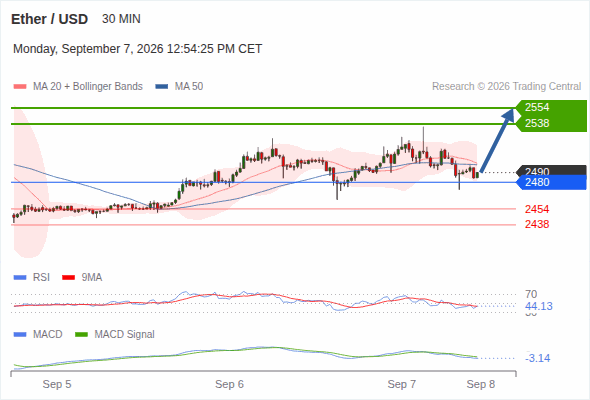This screenshot has width=590, height=400.
Task: Click the RSI blue legend marker
Action: tap(20, 278)
